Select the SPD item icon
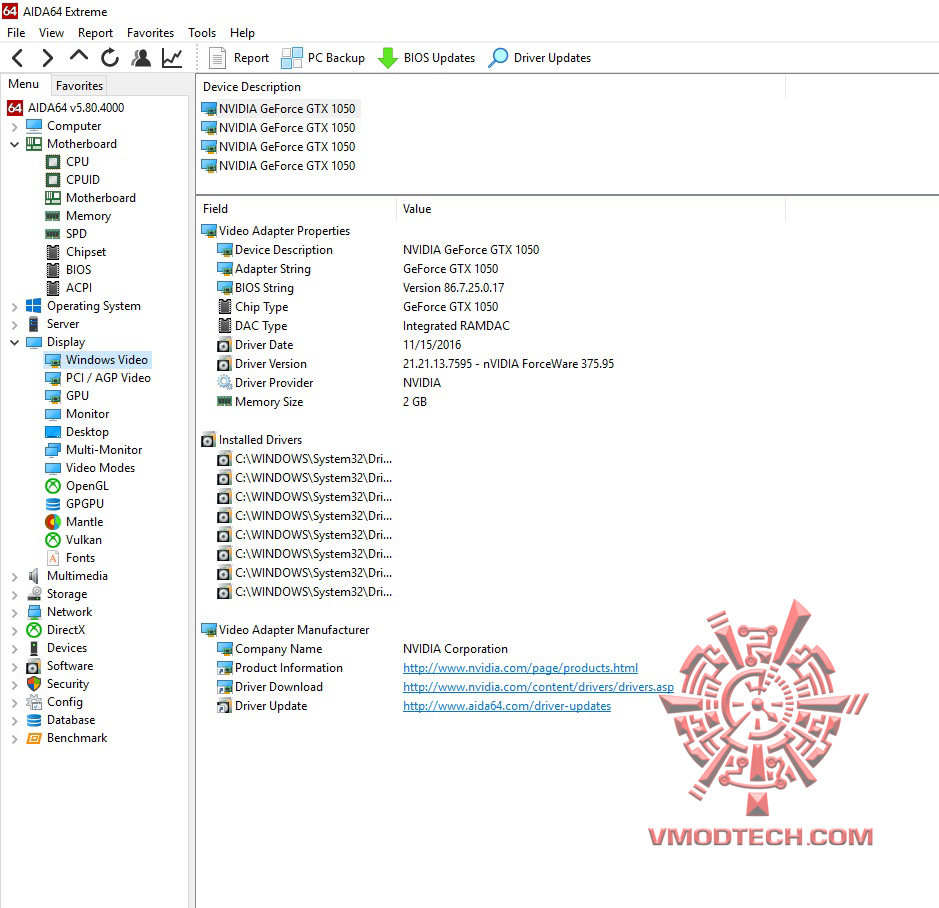The height and width of the screenshot is (908, 939). coord(53,234)
